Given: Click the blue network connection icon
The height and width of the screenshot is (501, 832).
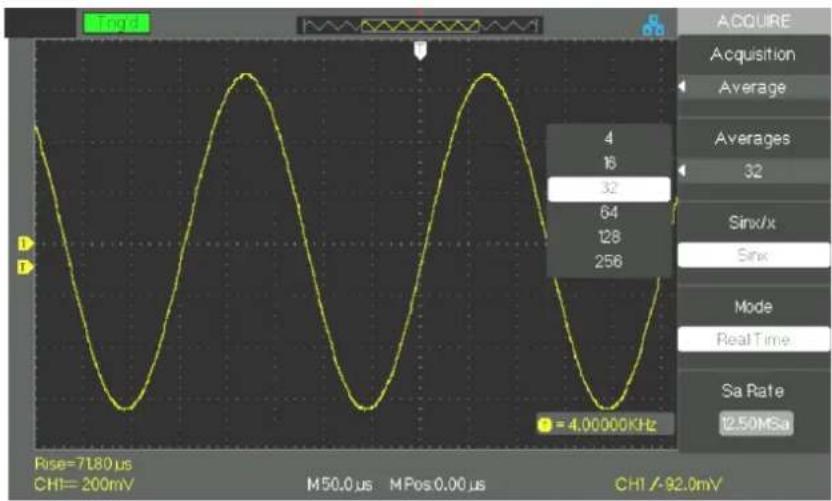Looking at the screenshot, I should (x=653, y=25).
